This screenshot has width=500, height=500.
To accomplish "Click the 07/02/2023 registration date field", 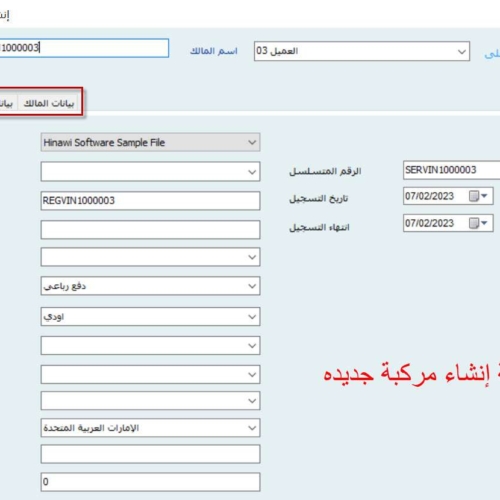I will tap(436, 196).
